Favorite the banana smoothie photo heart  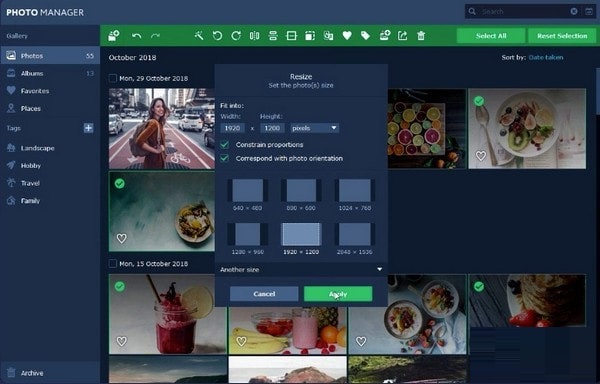tap(241, 341)
